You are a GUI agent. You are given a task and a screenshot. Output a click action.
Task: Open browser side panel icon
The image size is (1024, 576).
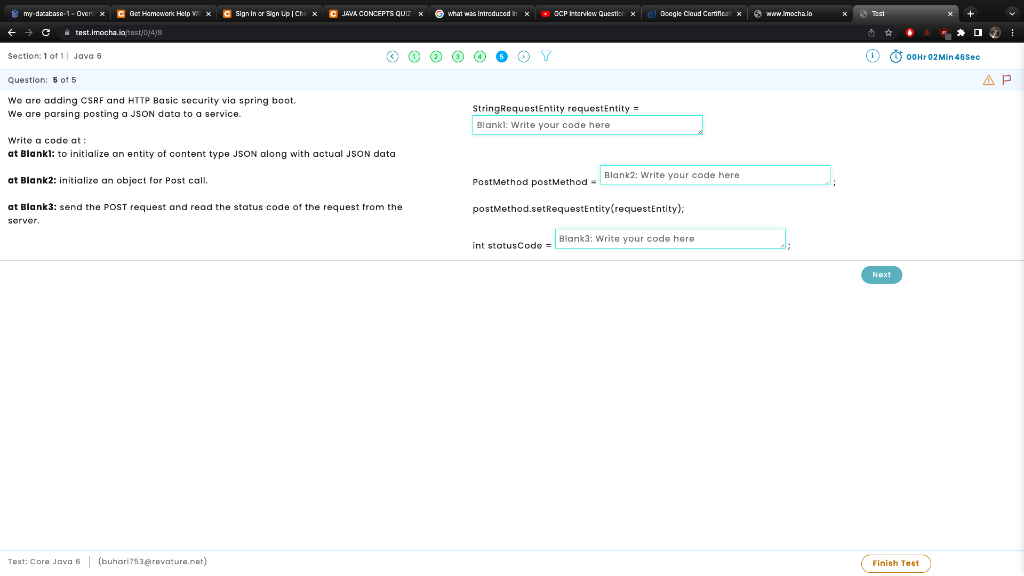[978, 33]
